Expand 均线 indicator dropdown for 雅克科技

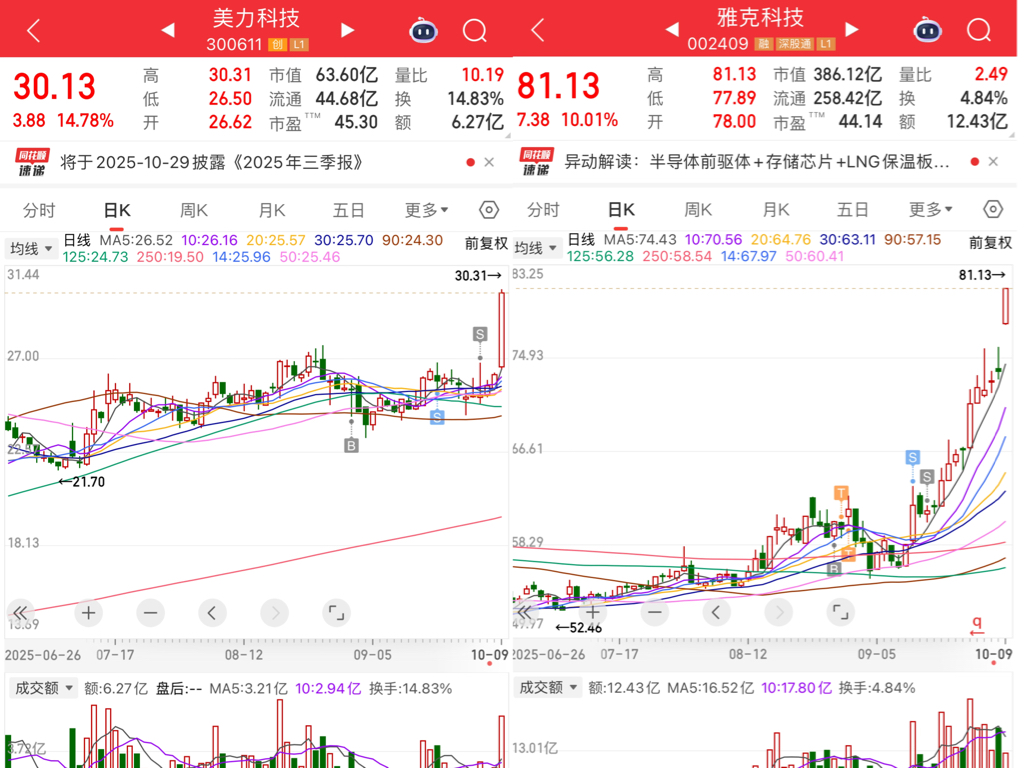[x=535, y=248]
